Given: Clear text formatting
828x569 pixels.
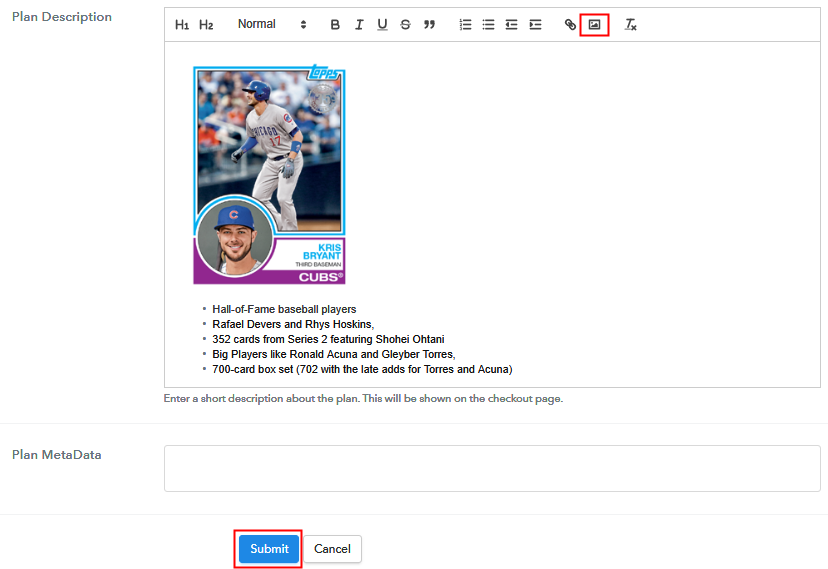Looking at the screenshot, I should [x=631, y=25].
